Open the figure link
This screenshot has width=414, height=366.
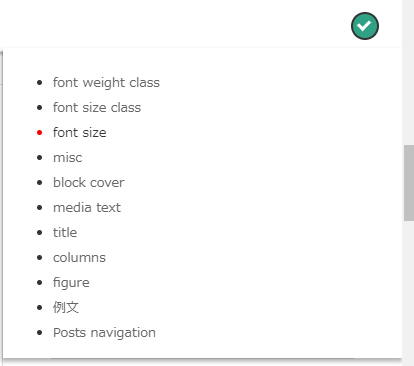point(71,283)
